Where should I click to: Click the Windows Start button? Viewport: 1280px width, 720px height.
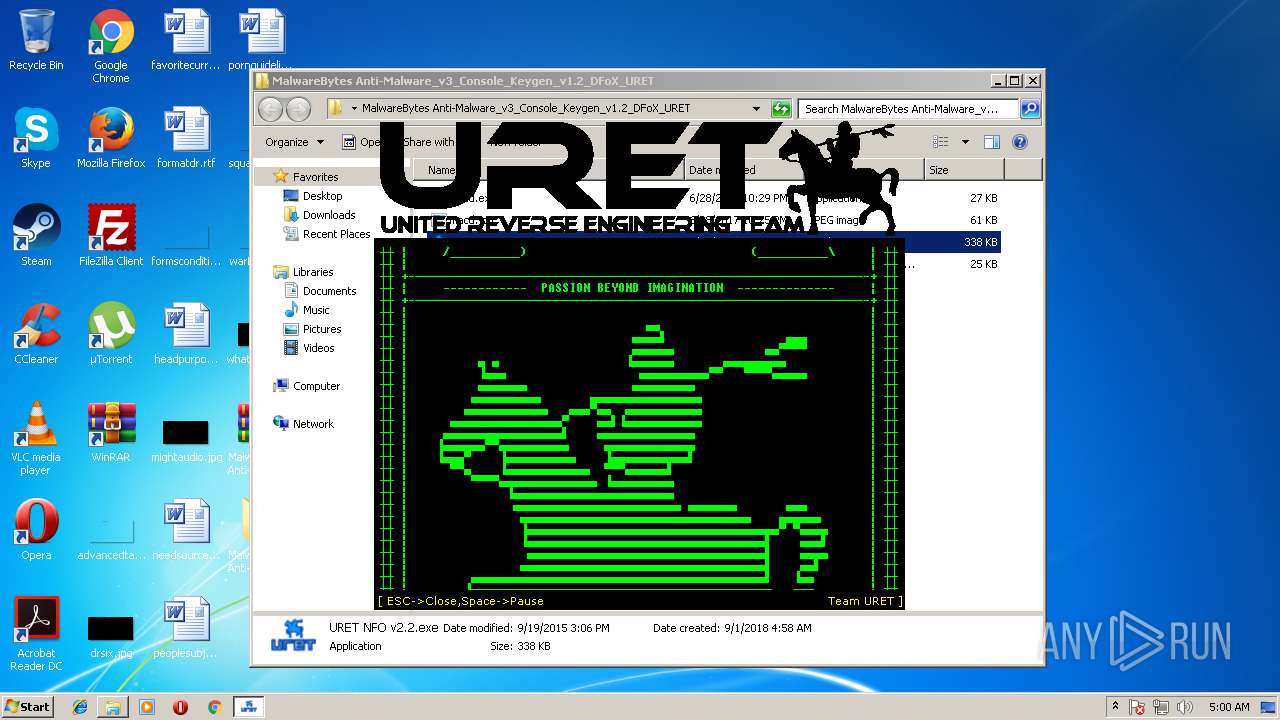27,707
